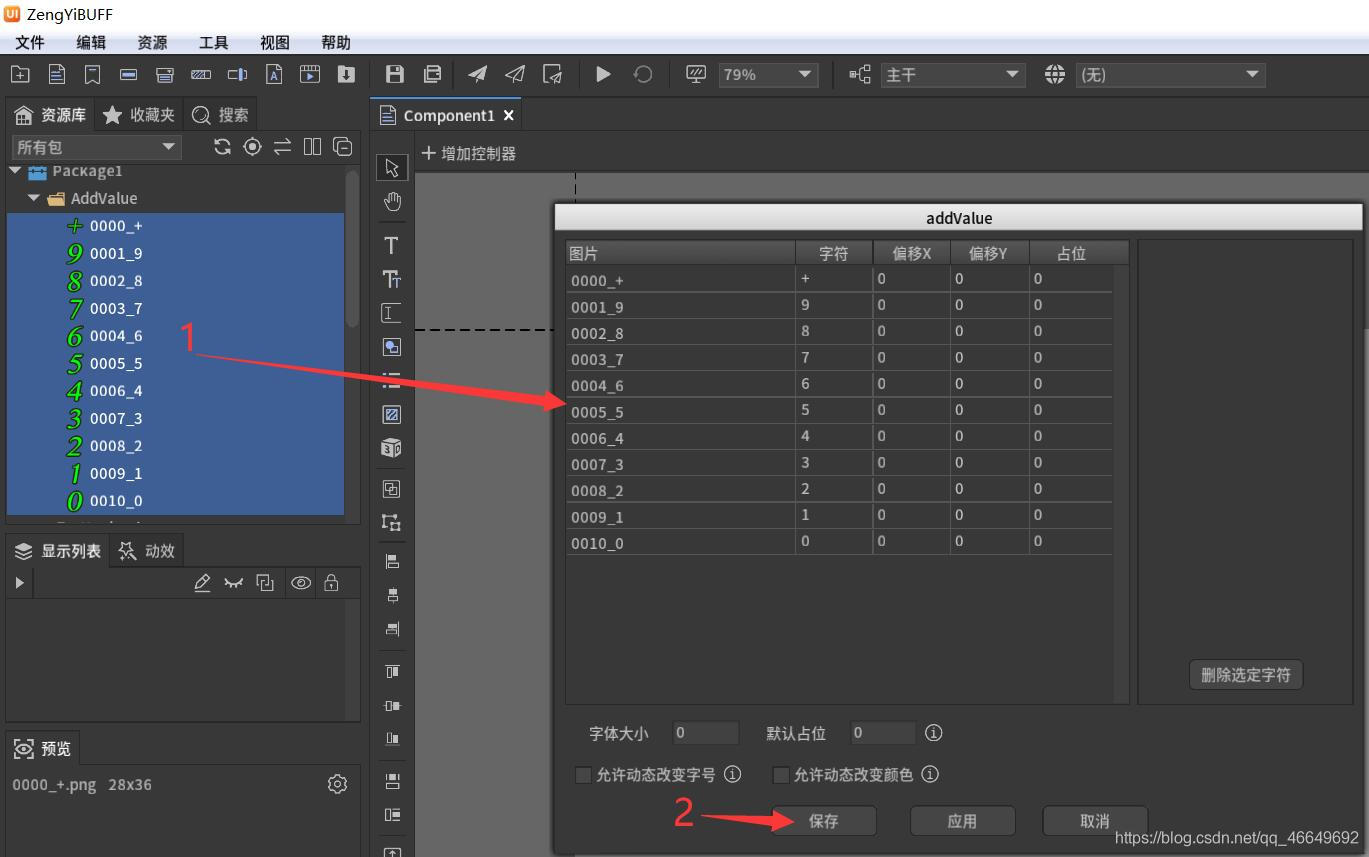Select 0005_5 row in font table
The width and height of the screenshot is (1369, 857).
839,411
